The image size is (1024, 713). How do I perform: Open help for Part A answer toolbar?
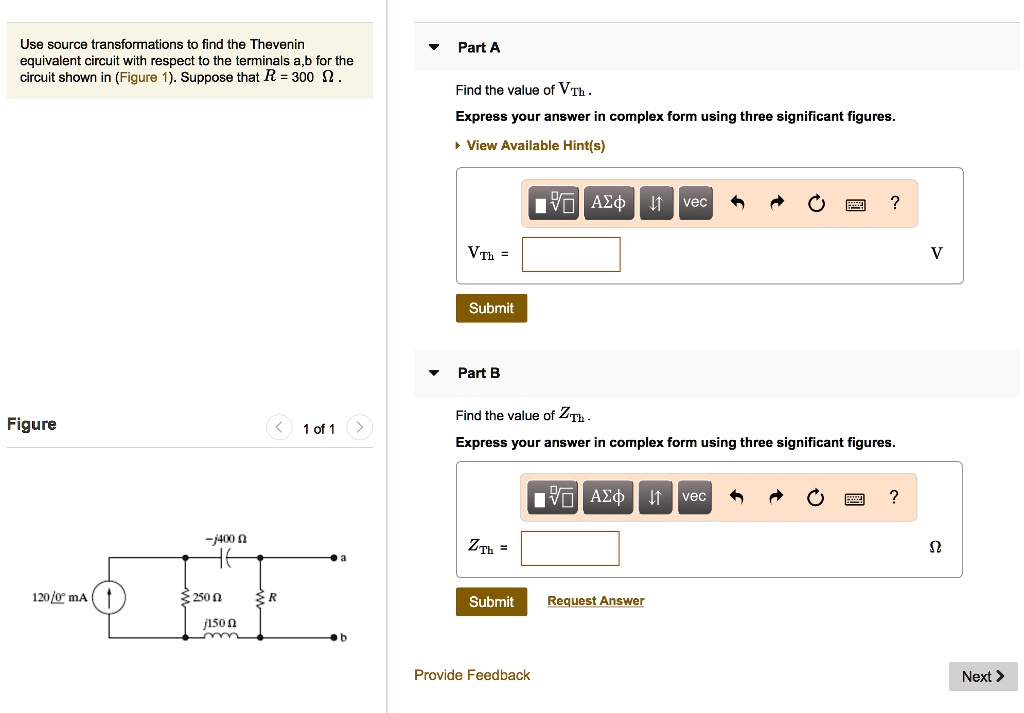coord(895,203)
